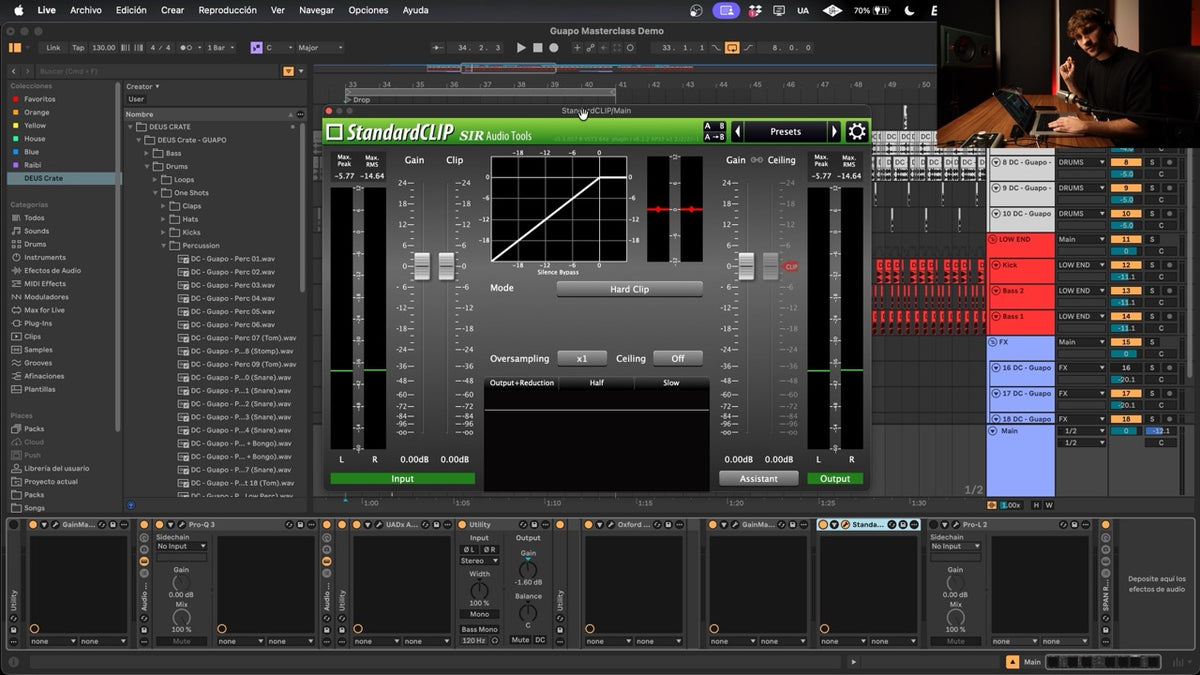Open Samples category in browser
The width and height of the screenshot is (1200, 675).
(38, 349)
